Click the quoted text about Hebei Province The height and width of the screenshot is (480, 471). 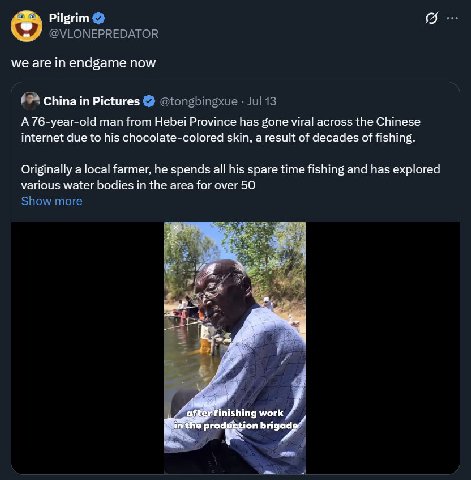pyautogui.click(x=220, y=130)
